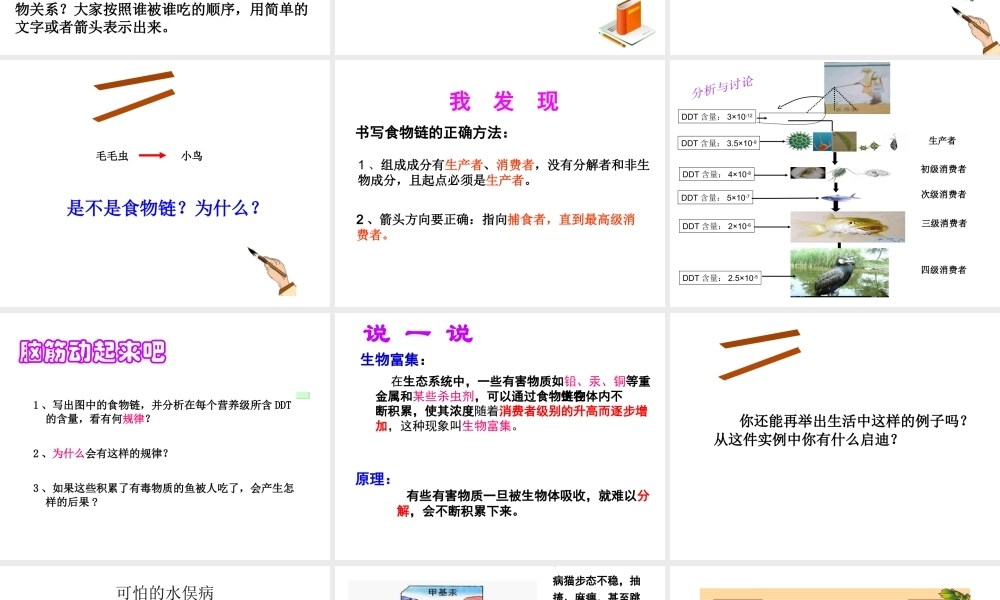Click the label DDT 含量: 3.5×10⁻⁹
Image resolution: width=1000 pixels, height=600 pixels.
(x=719, y=143)
